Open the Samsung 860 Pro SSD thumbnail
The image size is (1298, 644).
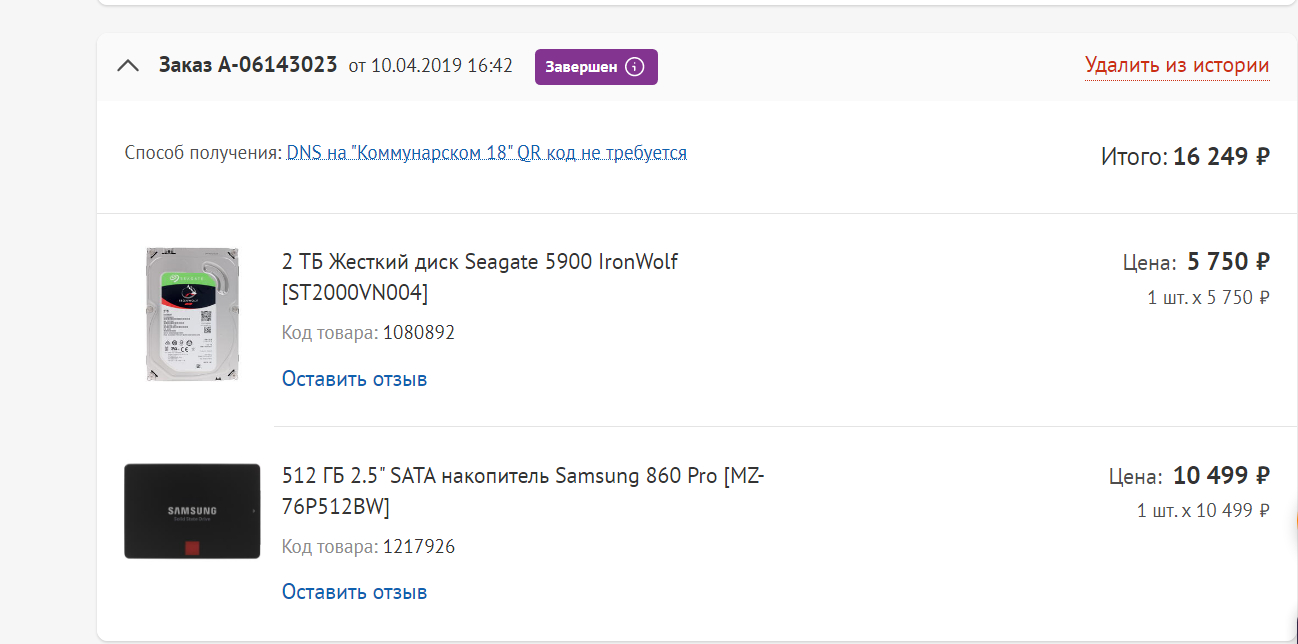[x=192, y=511]
